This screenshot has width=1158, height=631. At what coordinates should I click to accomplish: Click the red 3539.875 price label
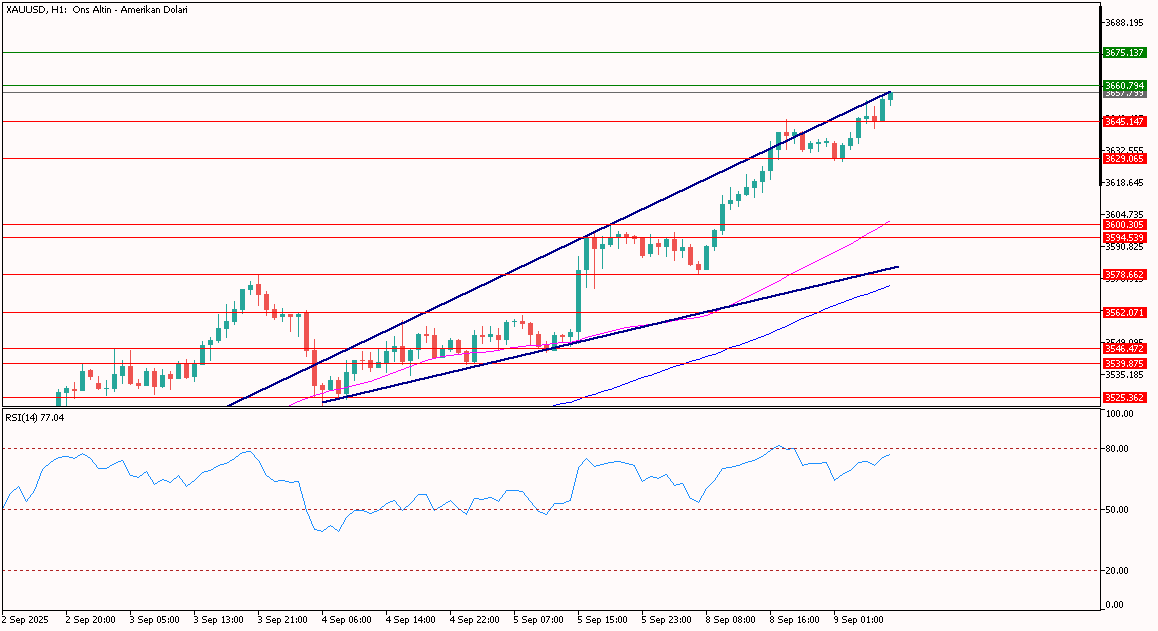tap(1124, 364)
